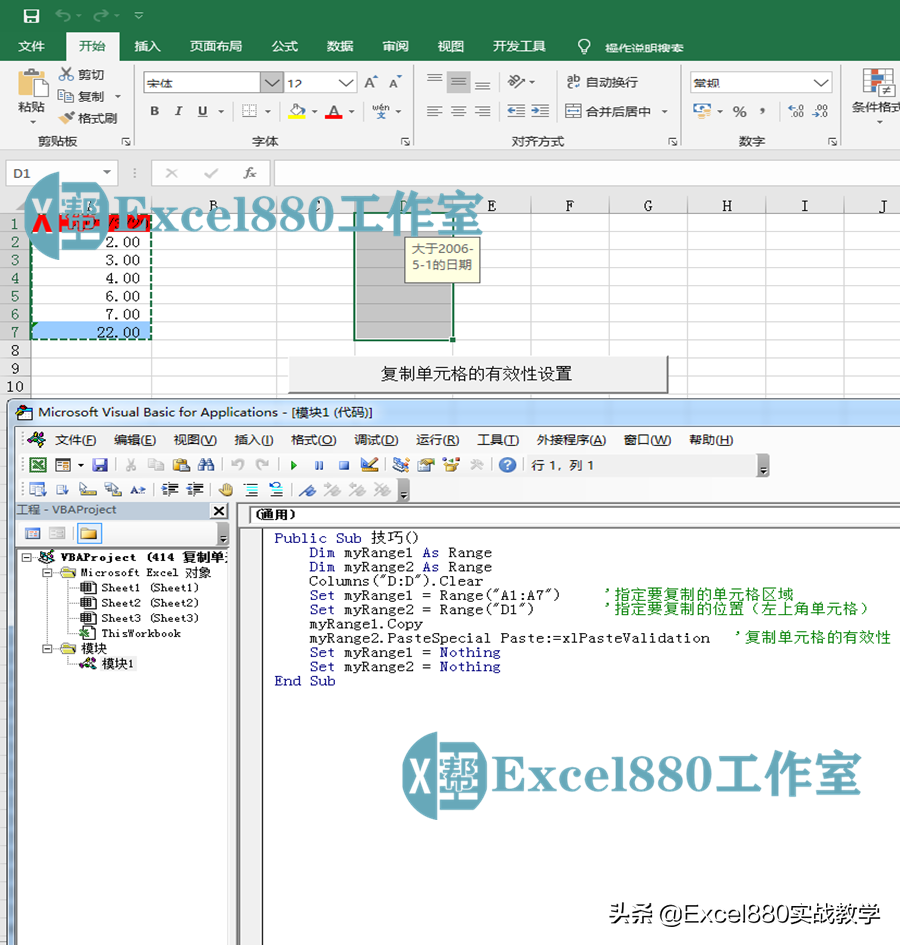The width and height of the screenshot is (900, 945).
Task: Toggle middle vertical alignment in the ribbon
Action: click(x=459, y=83)
